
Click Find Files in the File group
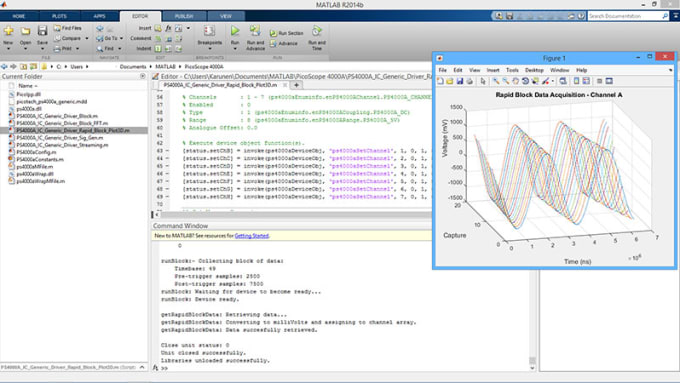[x=67, y=28]
